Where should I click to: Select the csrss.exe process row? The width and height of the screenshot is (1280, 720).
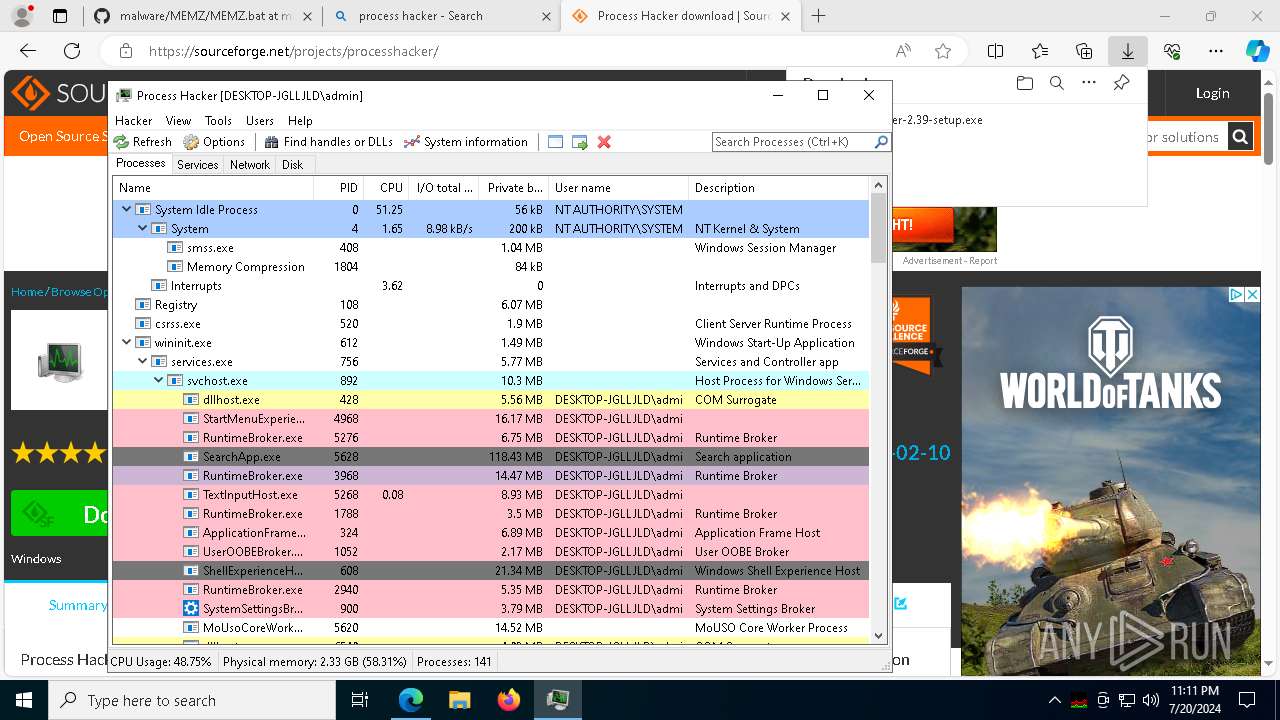[x=490, y=323]
